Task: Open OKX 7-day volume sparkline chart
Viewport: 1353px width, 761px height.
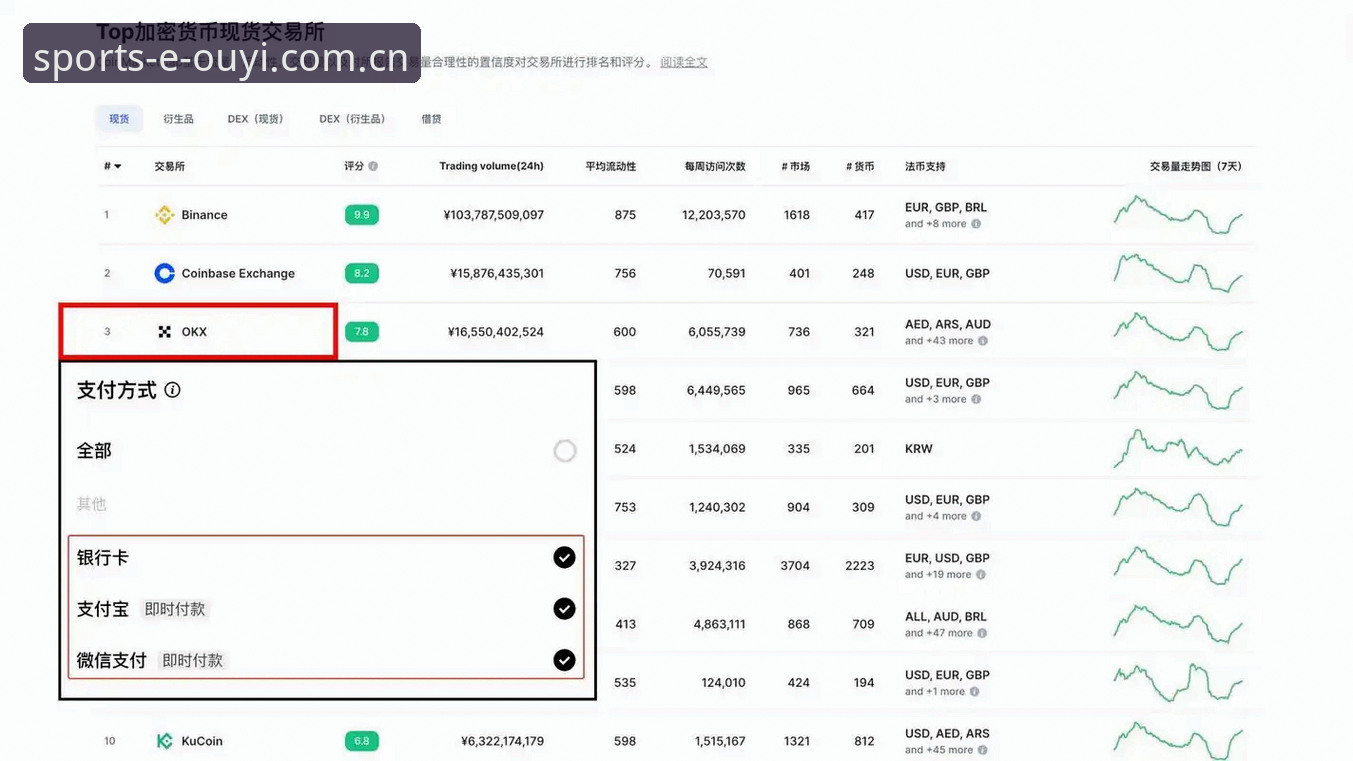Action: click(x=1178, y=332)
